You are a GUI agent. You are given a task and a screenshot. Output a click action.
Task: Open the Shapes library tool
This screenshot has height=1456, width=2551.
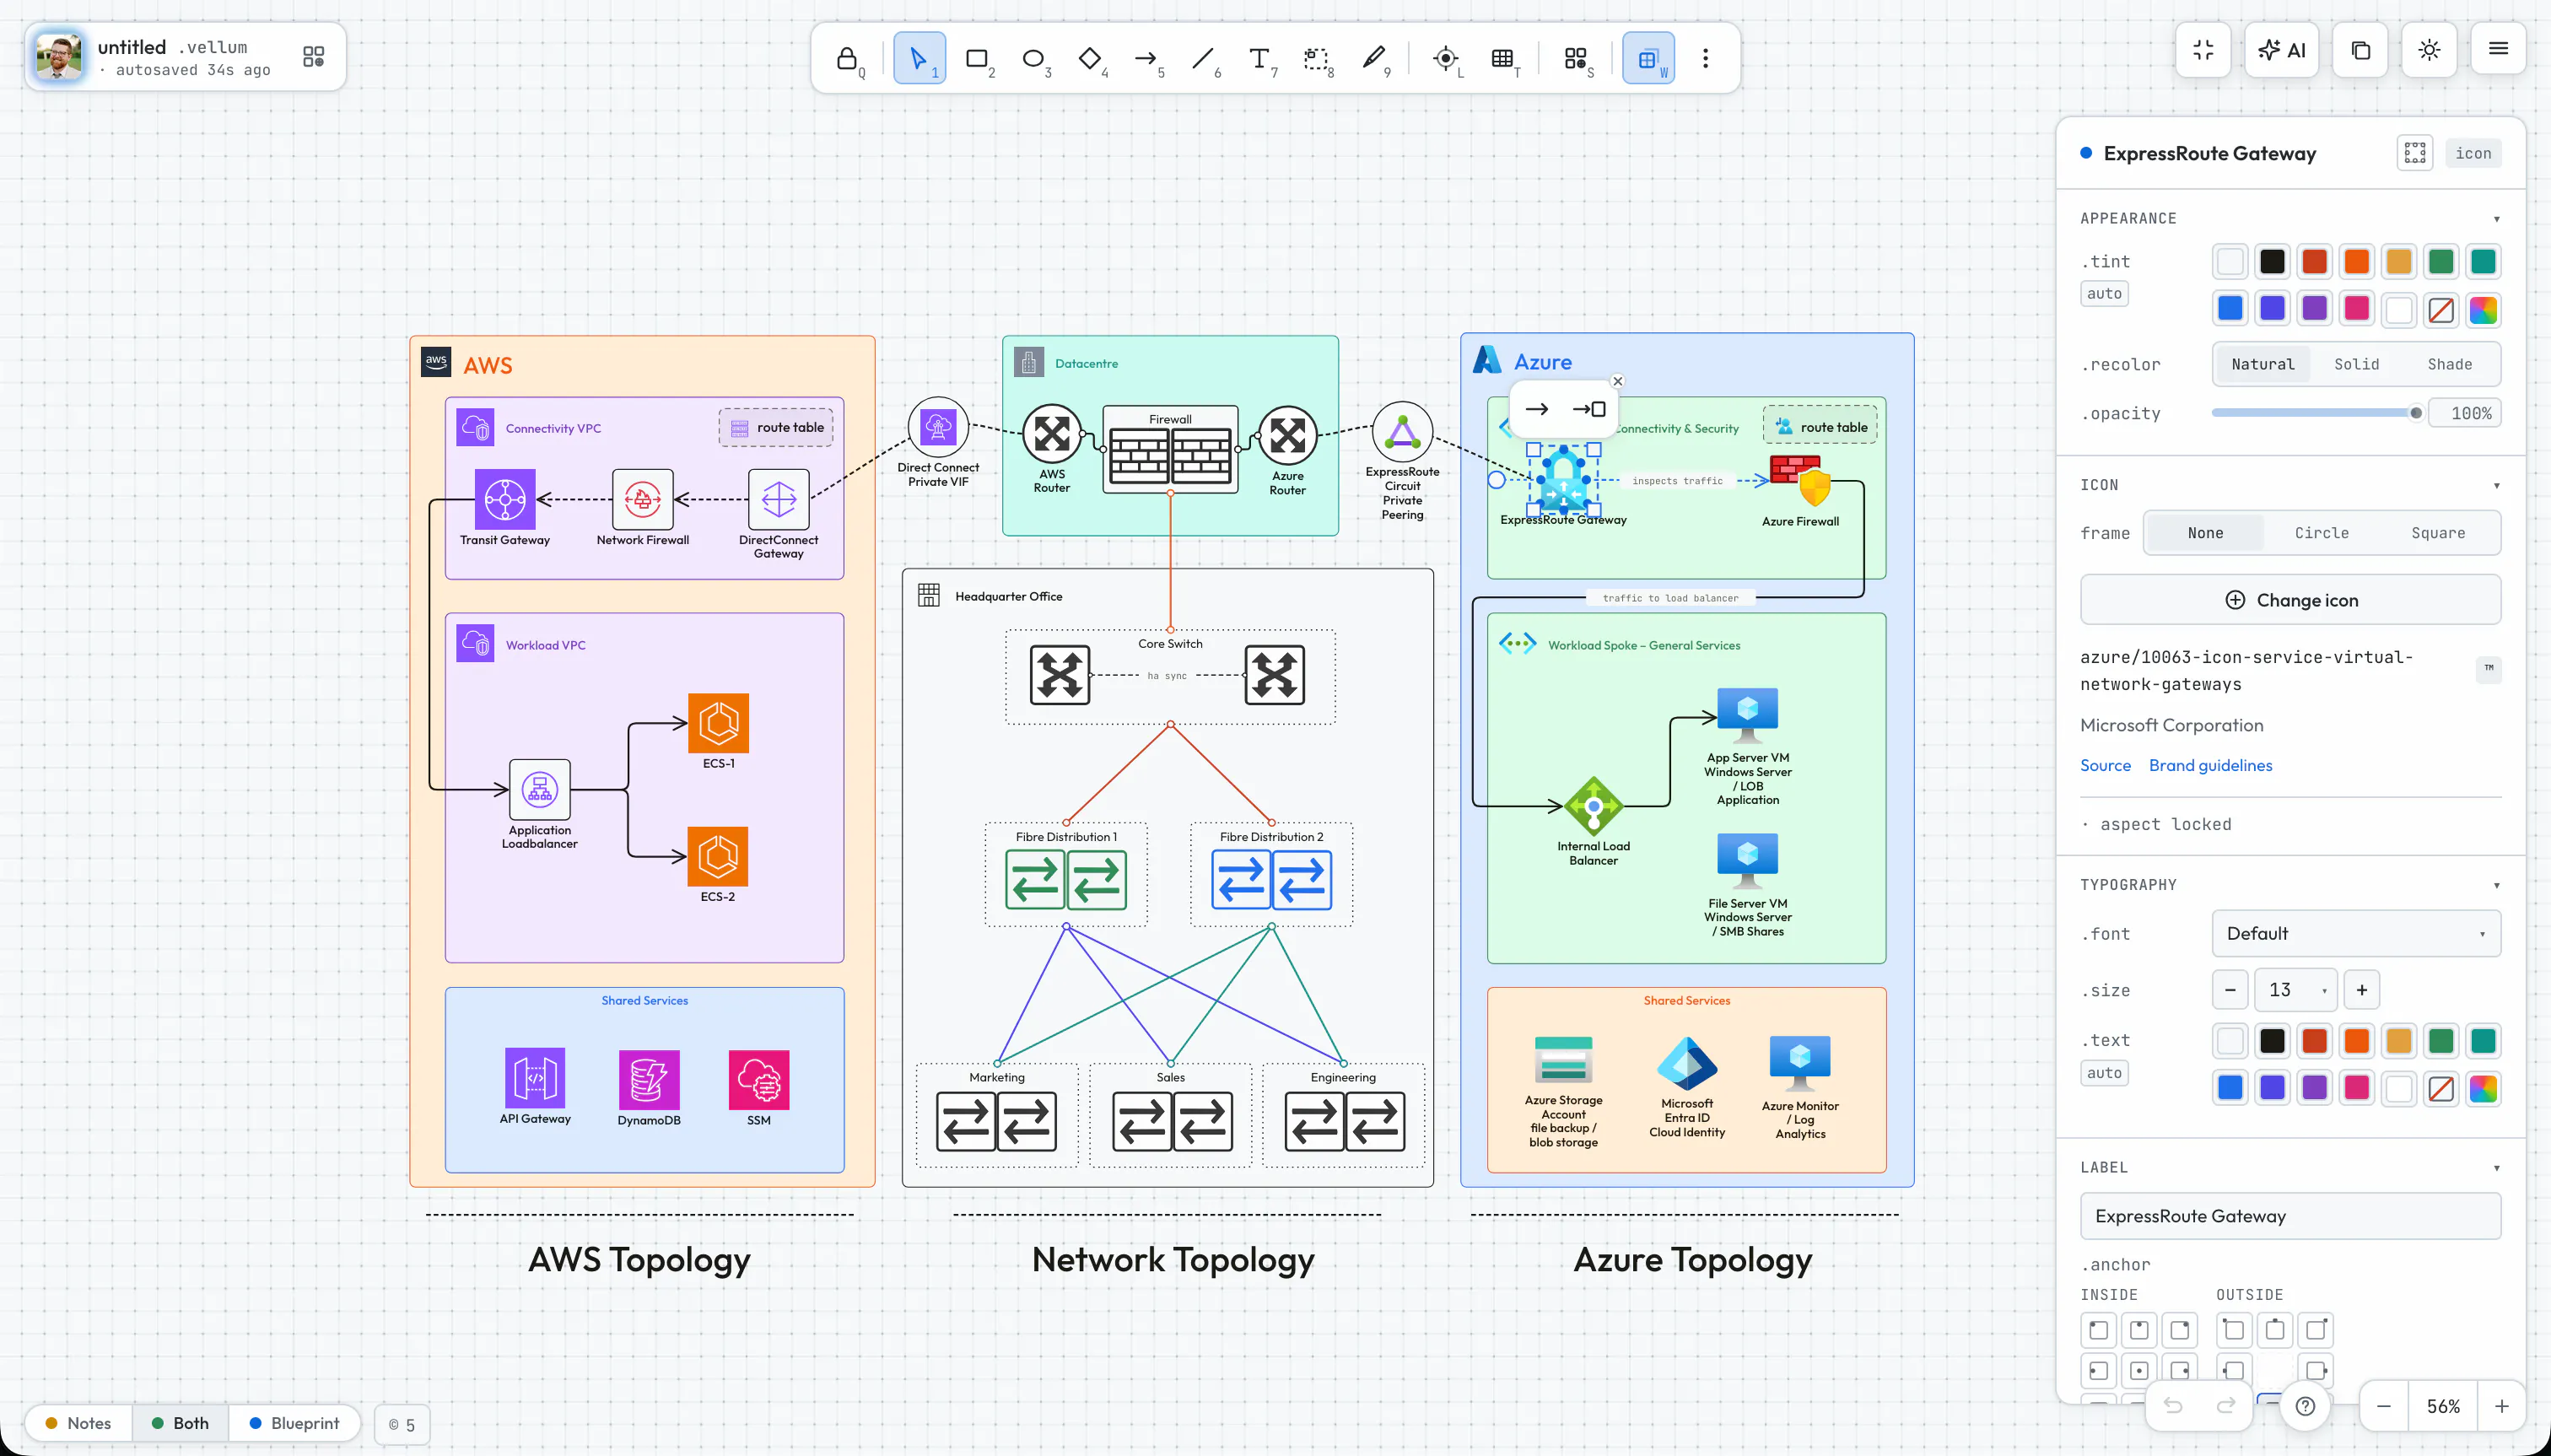(1575, 58)
